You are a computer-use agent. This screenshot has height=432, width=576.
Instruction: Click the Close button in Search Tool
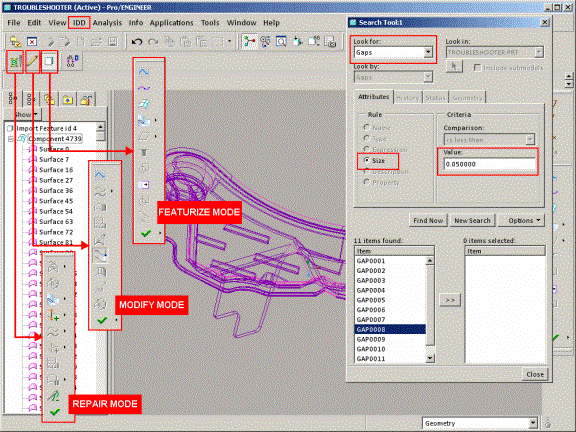pos(535,374)
